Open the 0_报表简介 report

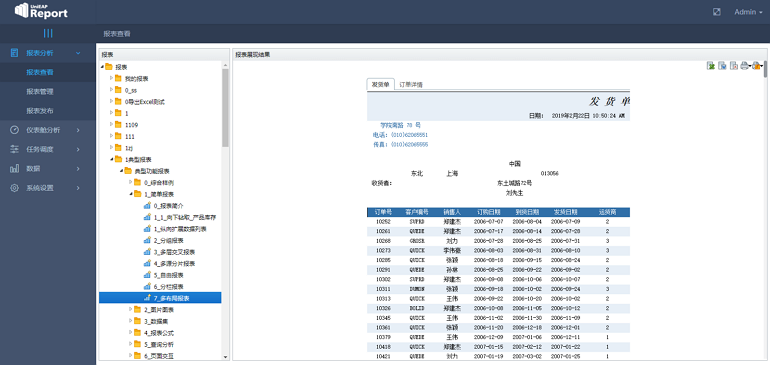click(168, 205)
